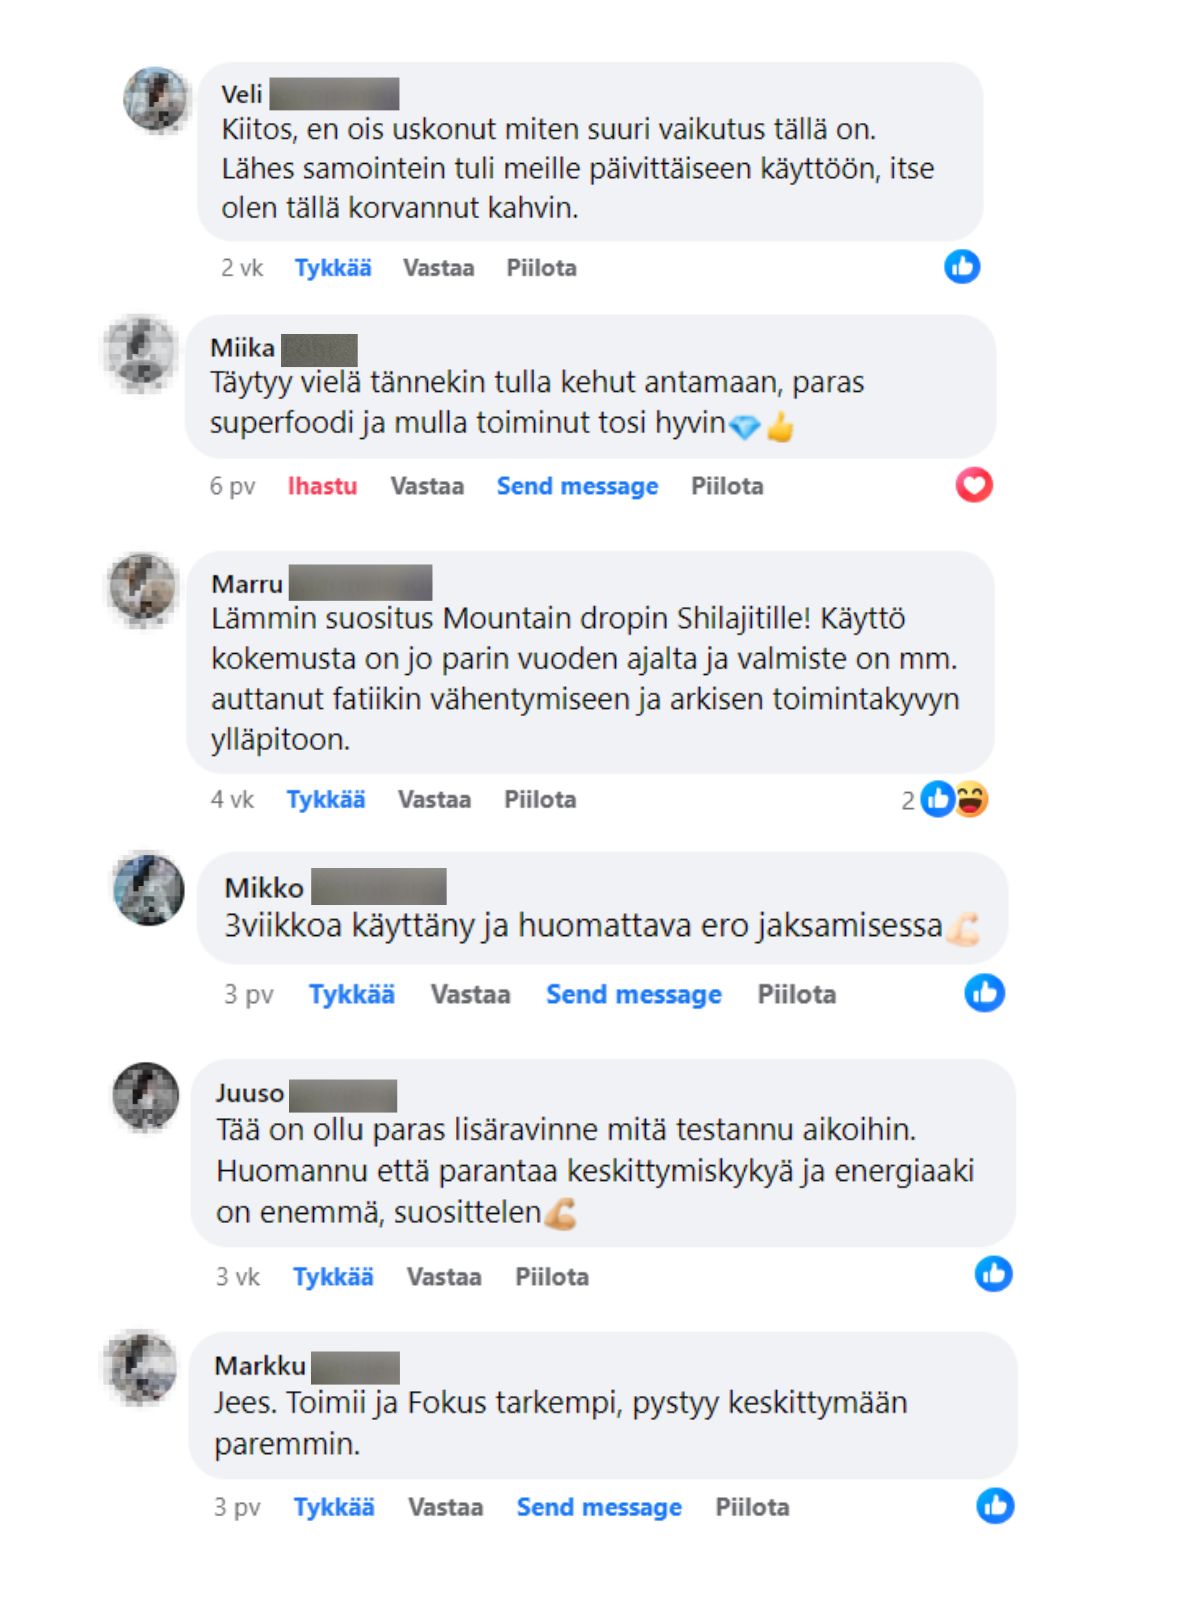Click the like reaction icon on Mikko's comment
This screenshot has height=1600, width=1200.
coord(985,993)
